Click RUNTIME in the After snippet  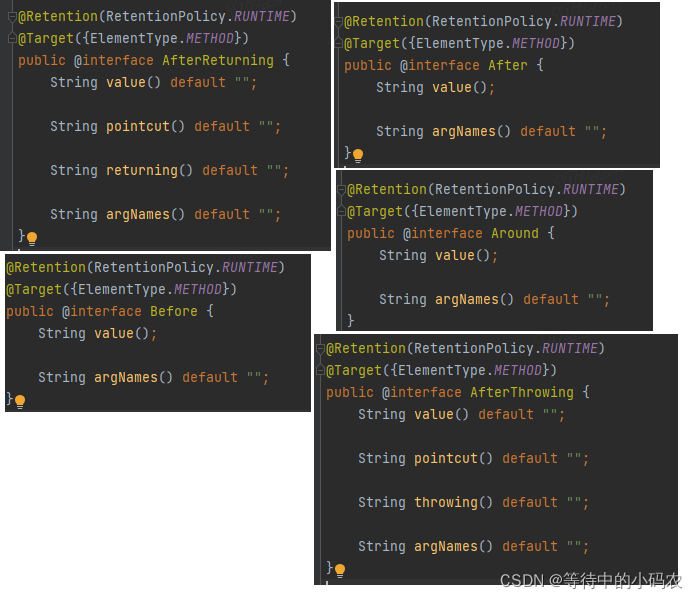pyautogui.click(x=588, y=22)
